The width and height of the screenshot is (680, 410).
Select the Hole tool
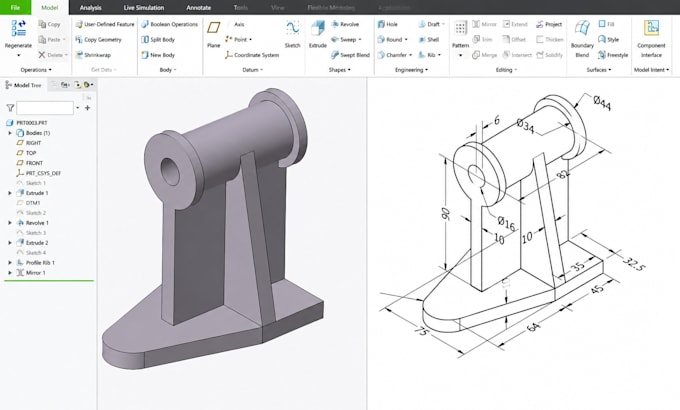[387, 24]
